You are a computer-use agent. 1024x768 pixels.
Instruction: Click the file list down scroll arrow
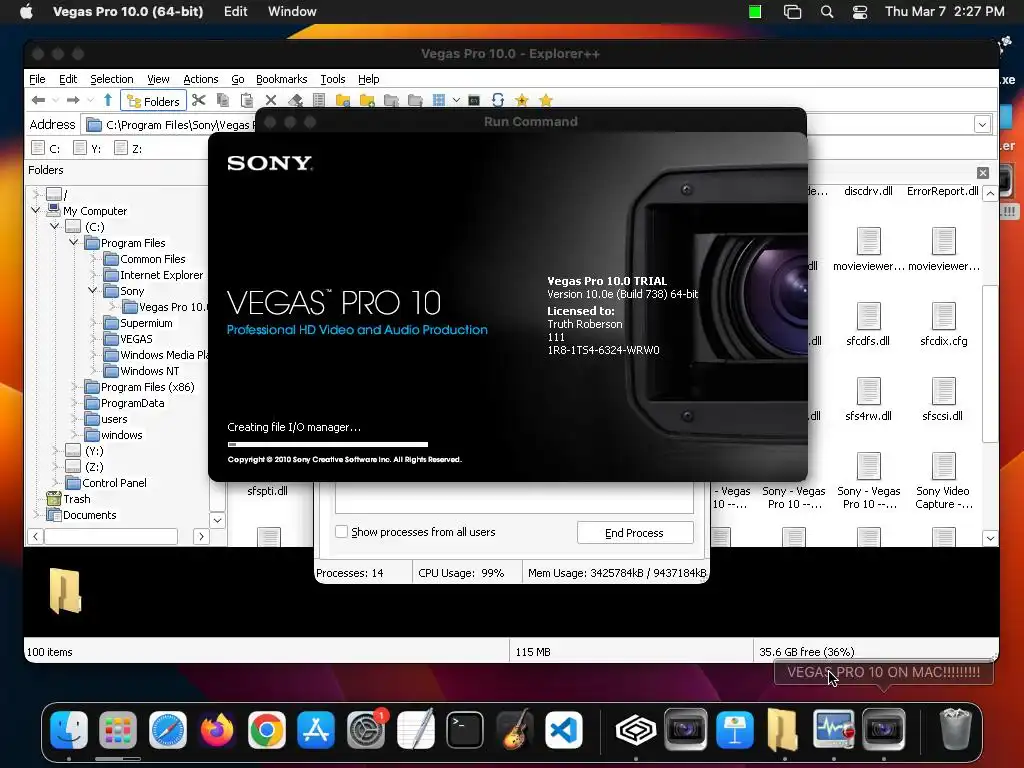point(990,538)
